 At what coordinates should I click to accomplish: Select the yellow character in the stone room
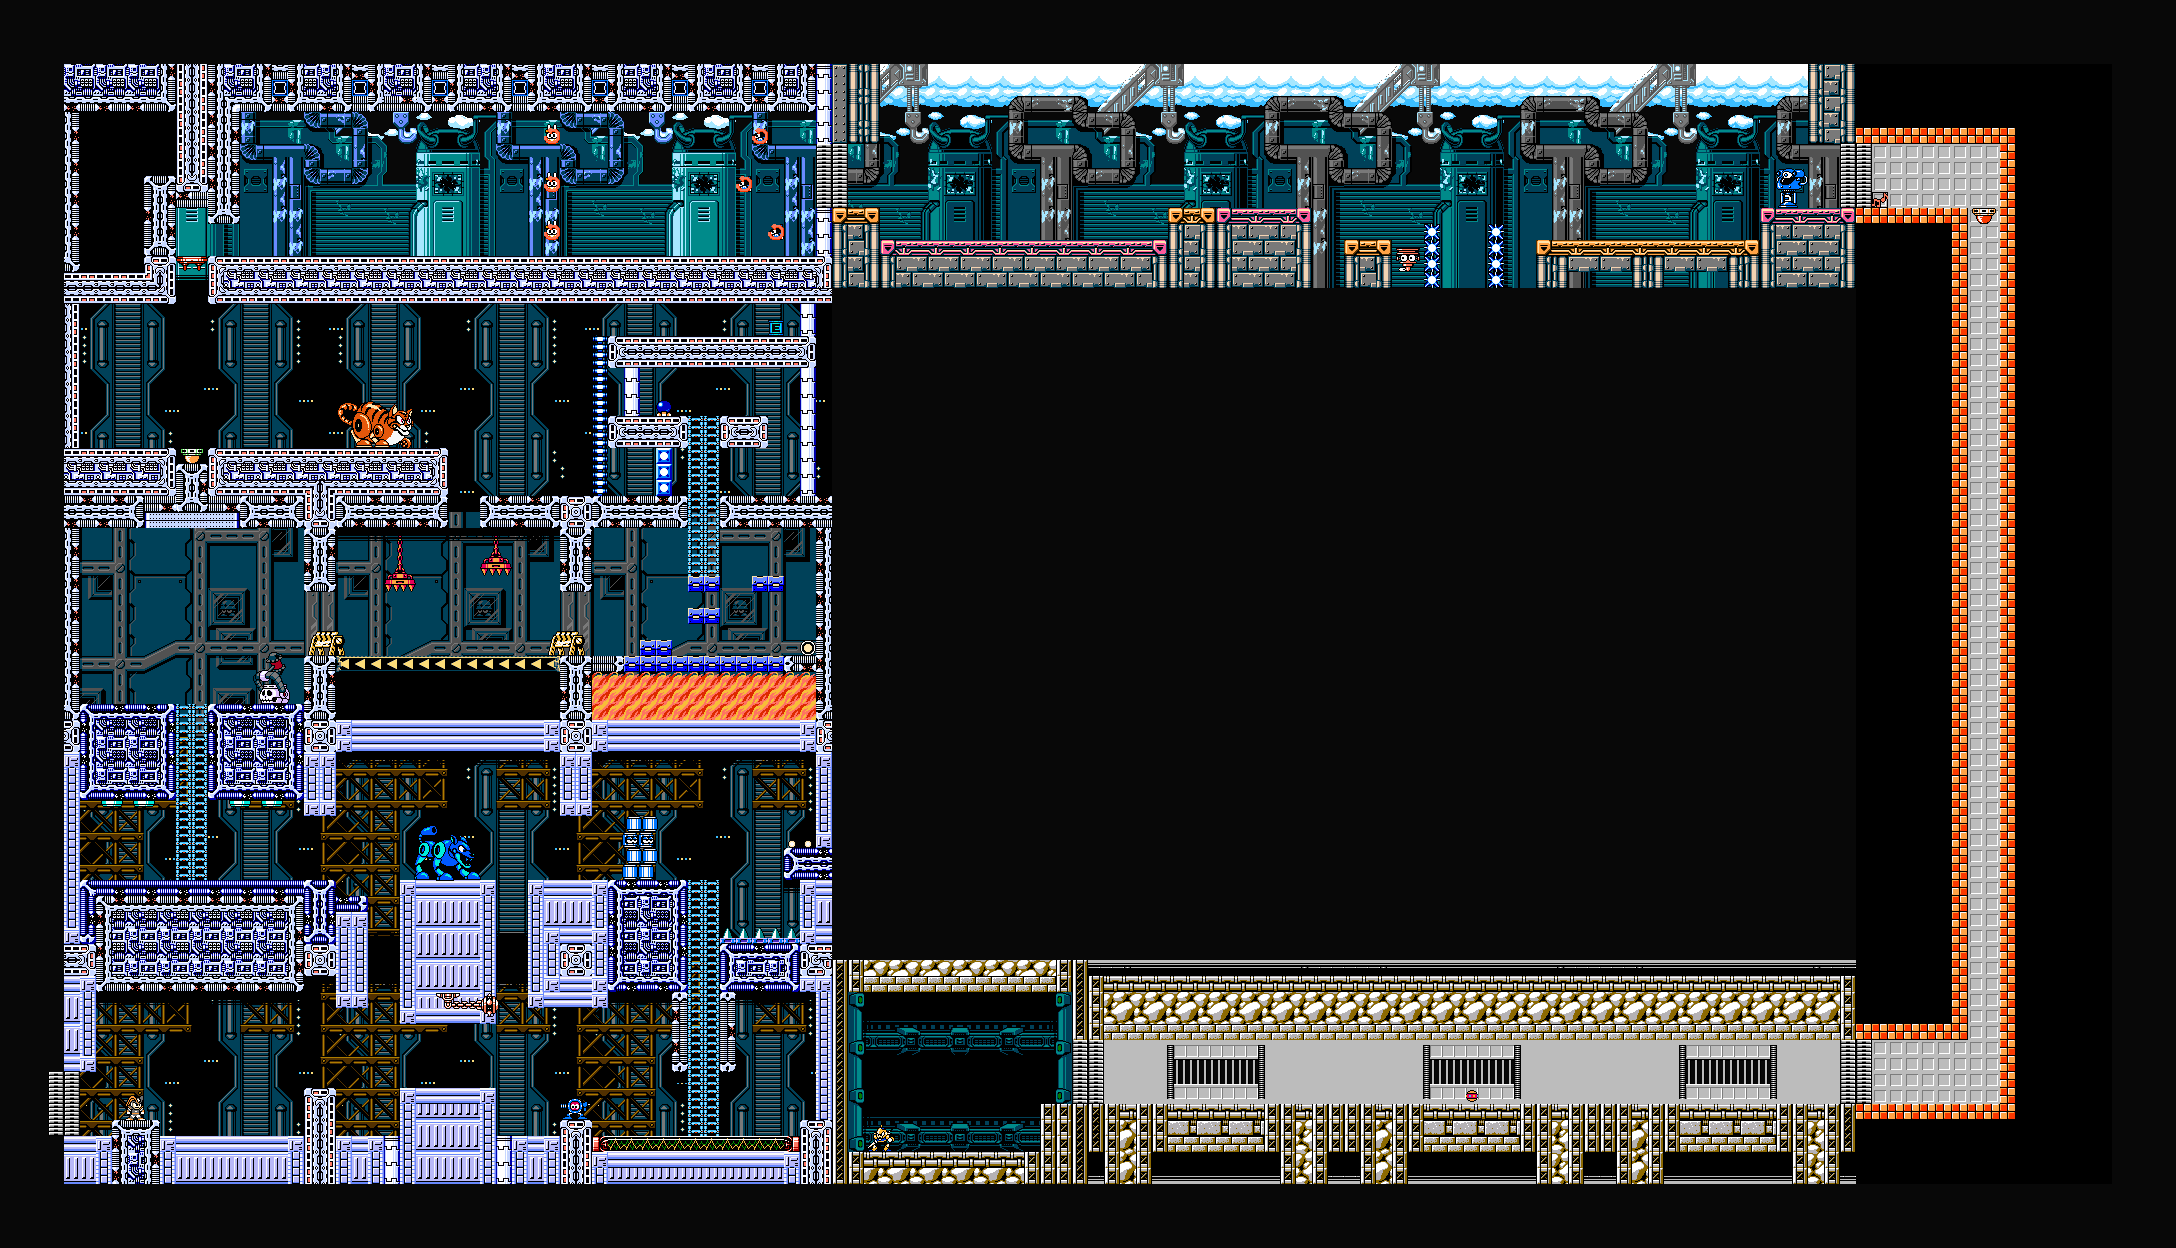(x=880, y=1138)
